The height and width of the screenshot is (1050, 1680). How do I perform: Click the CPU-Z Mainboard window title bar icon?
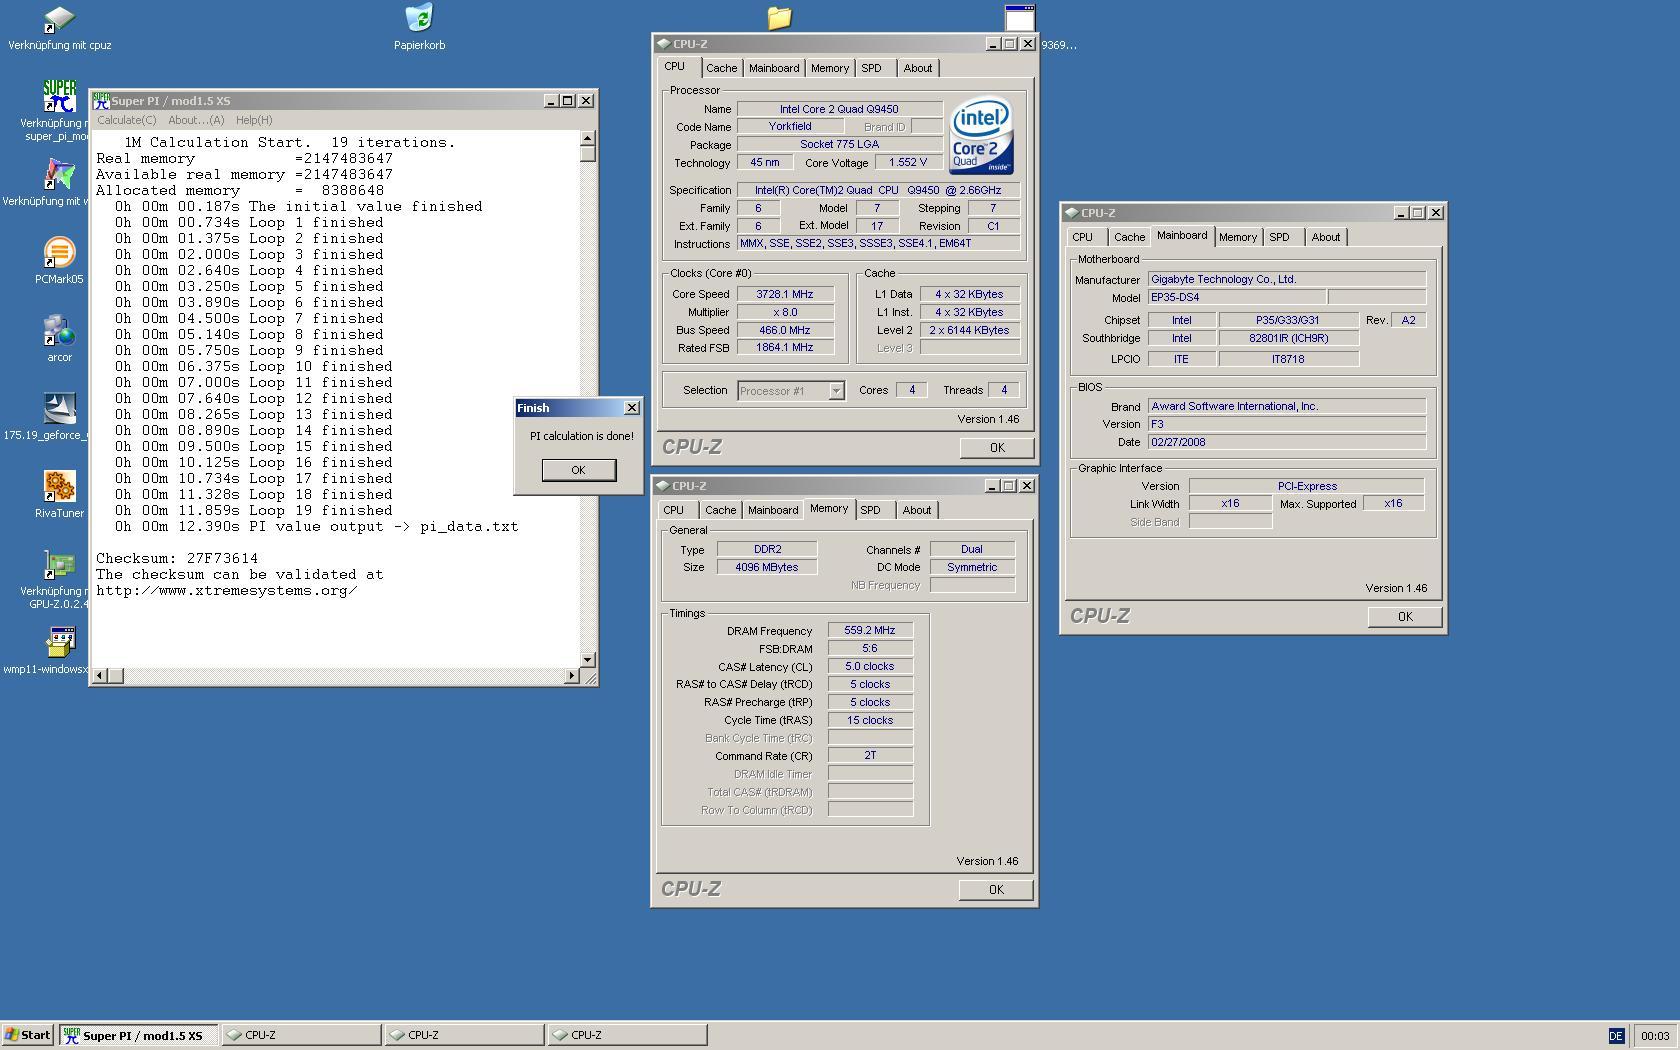pos(1071,213)
